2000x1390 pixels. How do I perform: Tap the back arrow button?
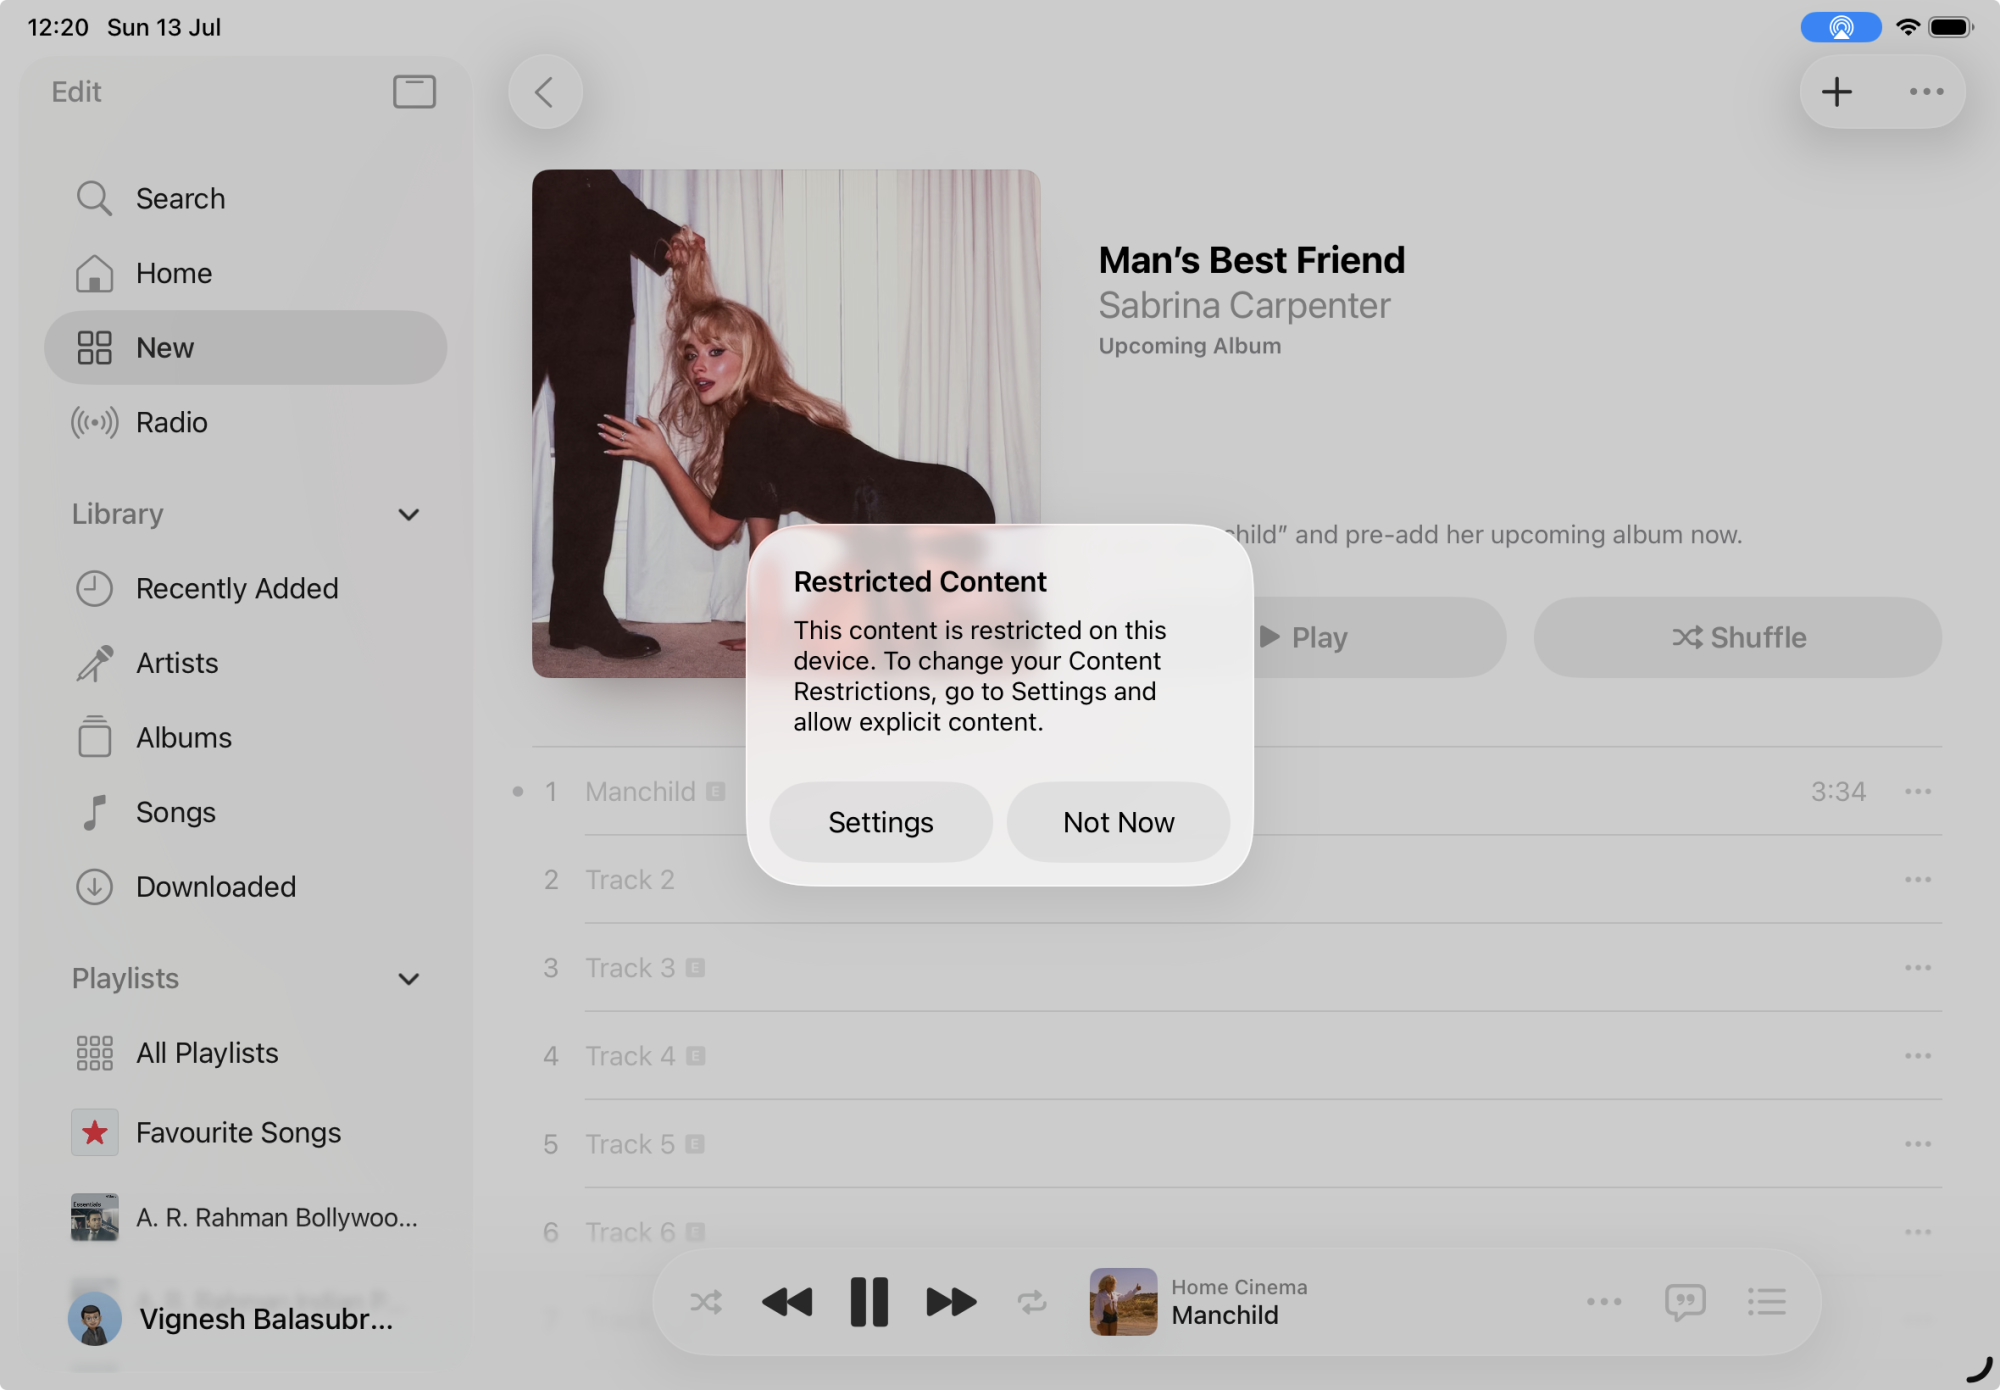pos(545,92)
